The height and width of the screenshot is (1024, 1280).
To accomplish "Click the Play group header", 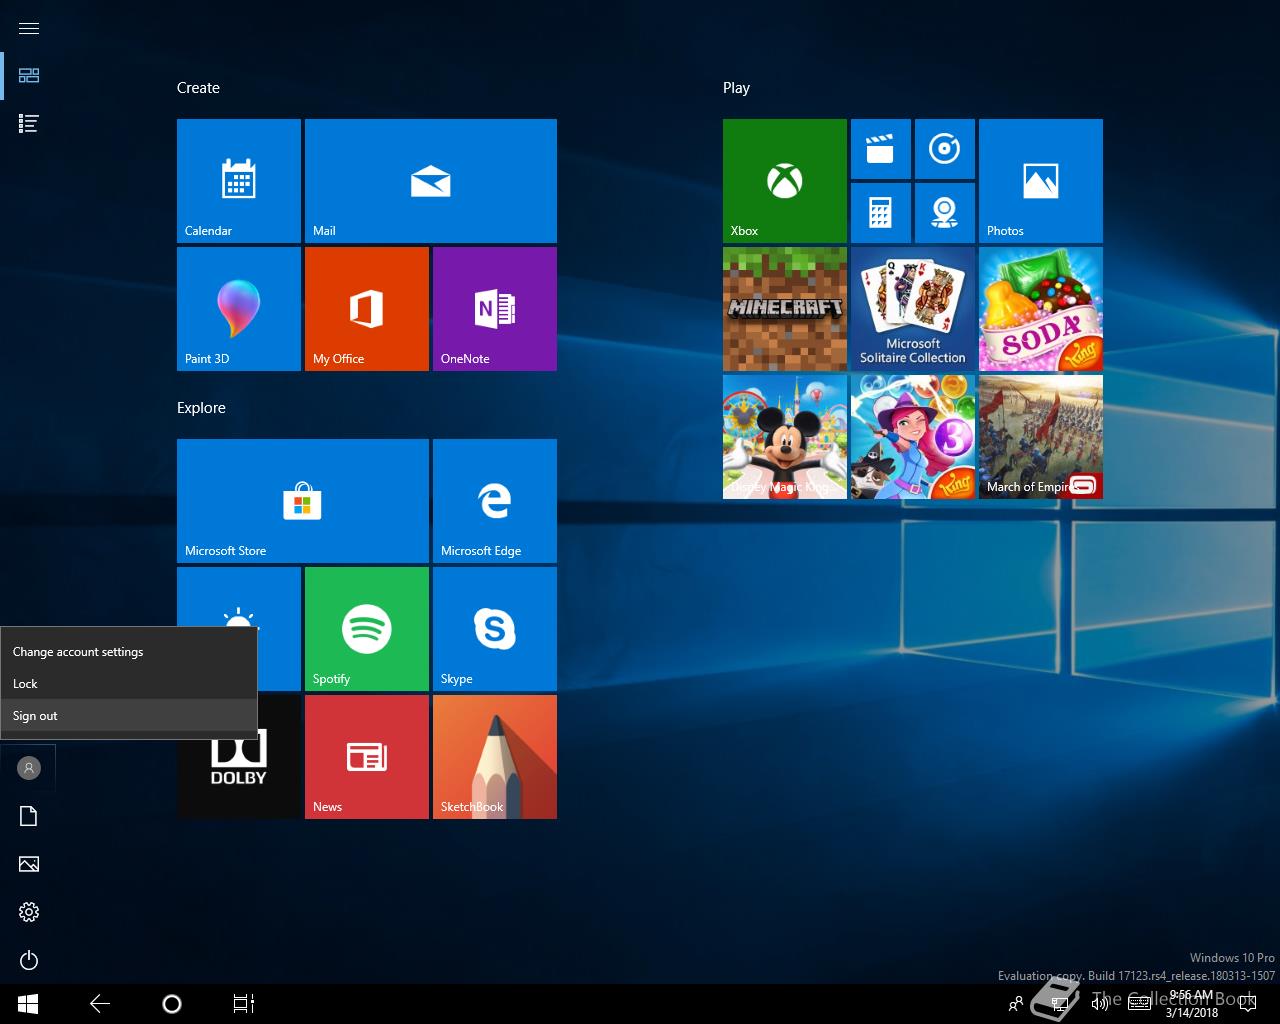I will click(x=736, y=88).
